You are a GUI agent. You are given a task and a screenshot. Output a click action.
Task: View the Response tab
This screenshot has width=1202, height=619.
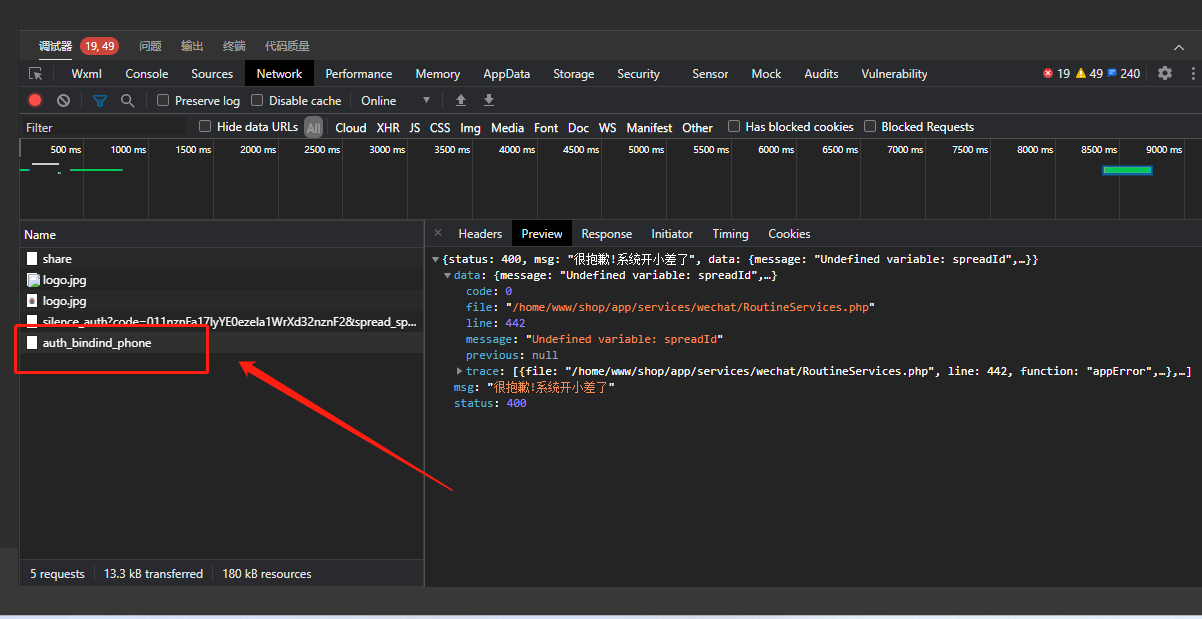[607, 233]
